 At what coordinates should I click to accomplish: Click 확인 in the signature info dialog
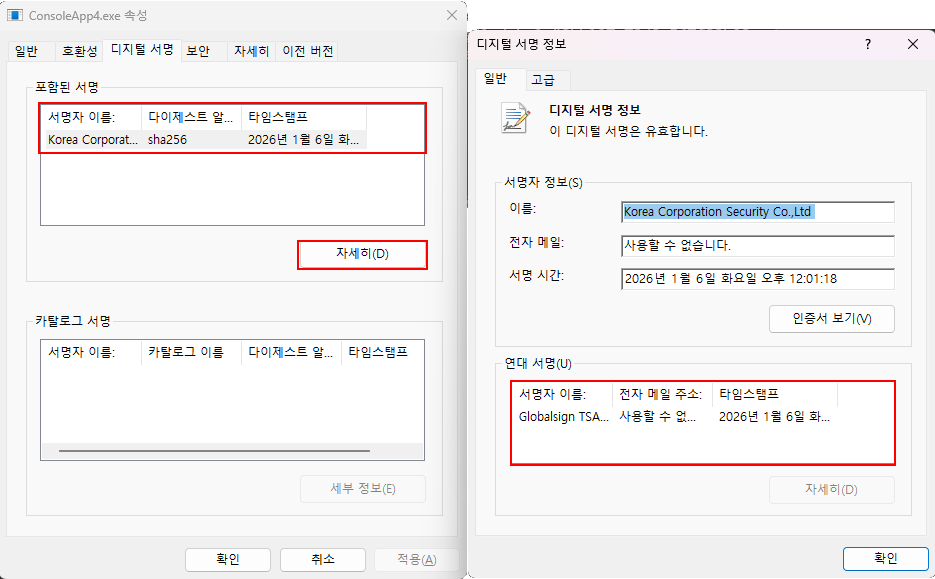[884, 558]
